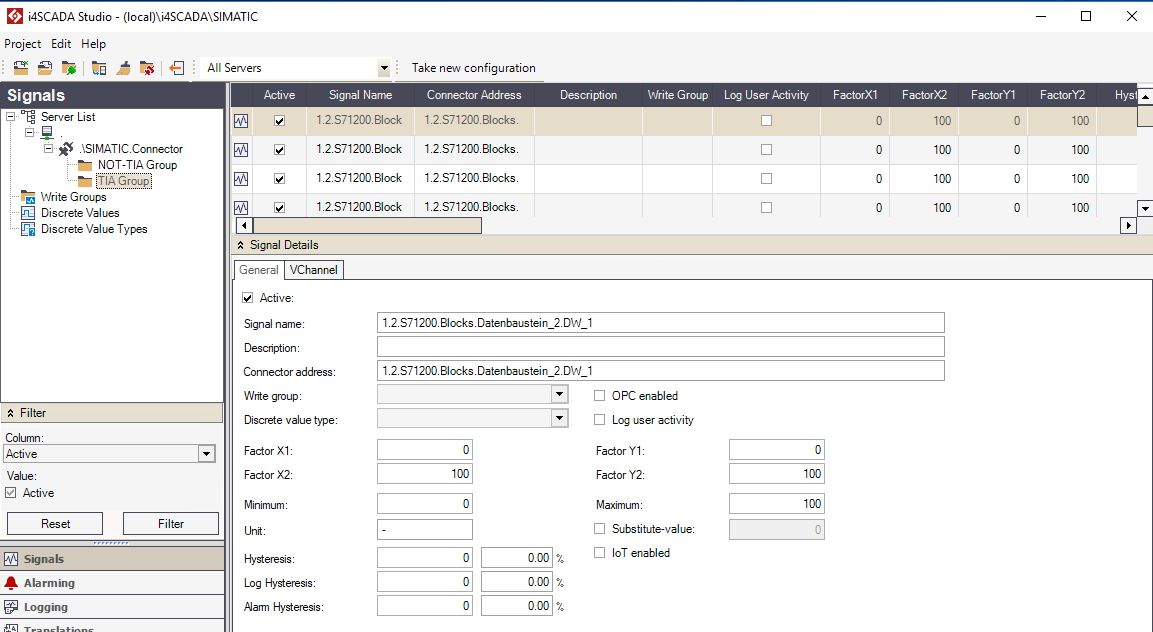Enable Log User Activity in first grid row

tap(766, 121)
